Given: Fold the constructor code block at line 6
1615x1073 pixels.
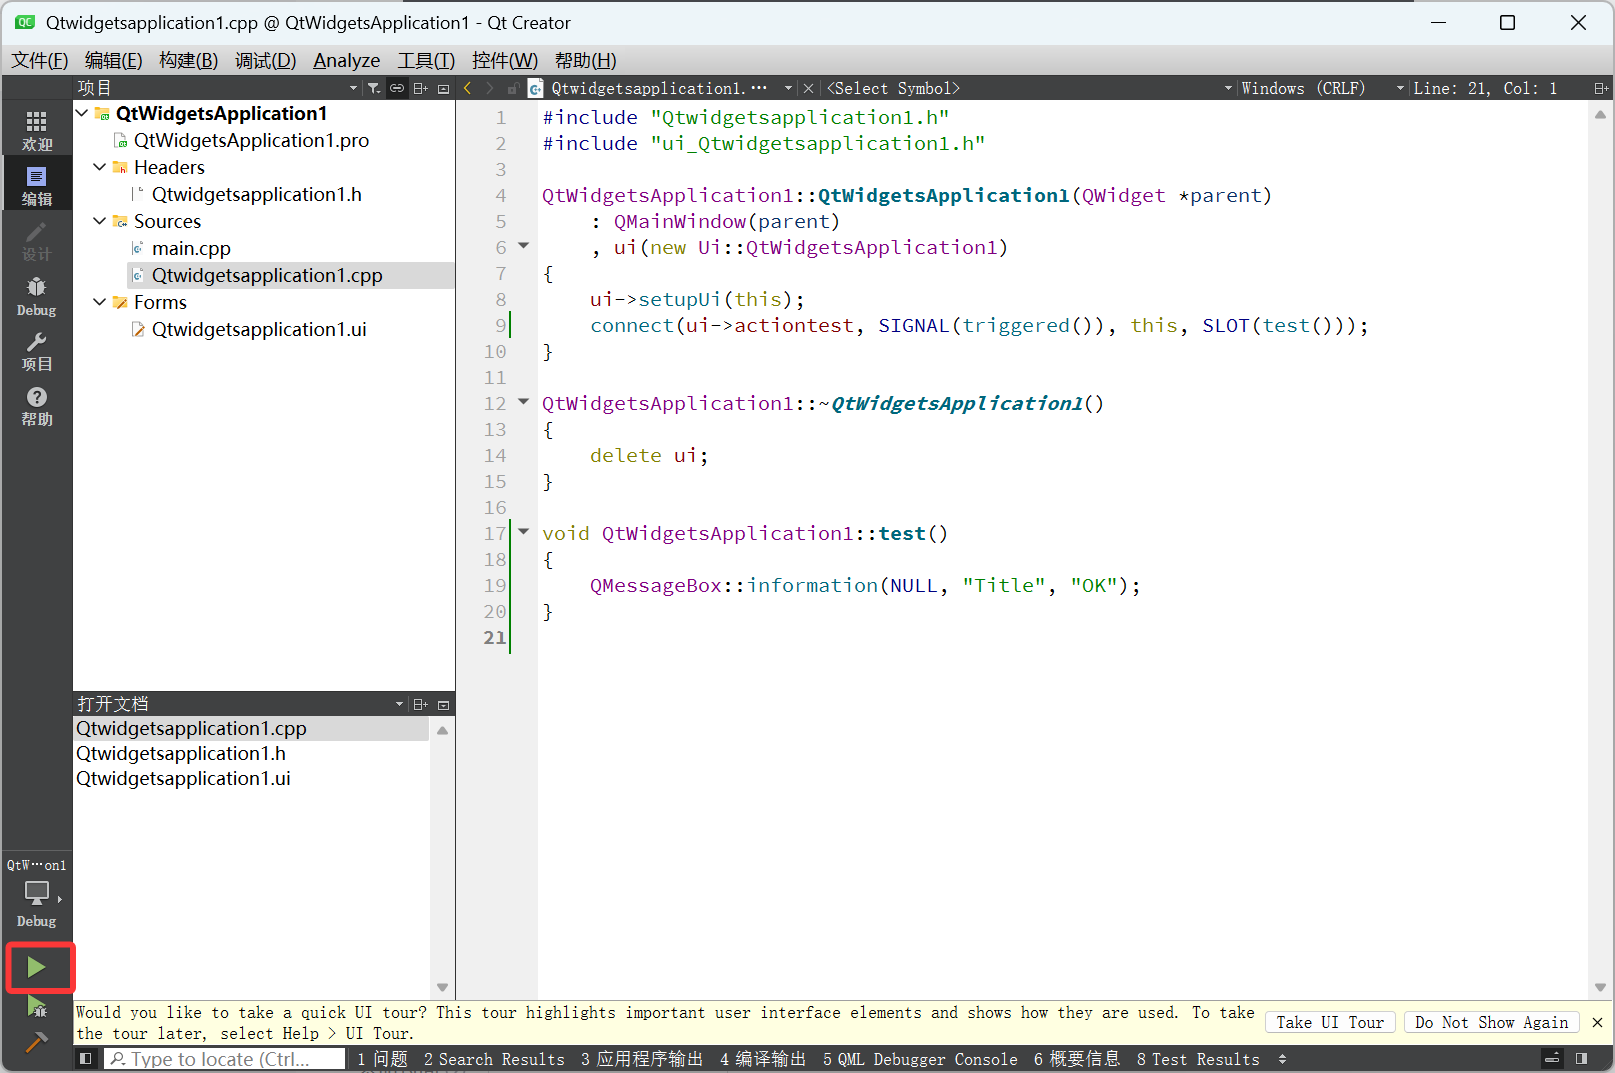Looking at the screenshot, I should 523,246.
